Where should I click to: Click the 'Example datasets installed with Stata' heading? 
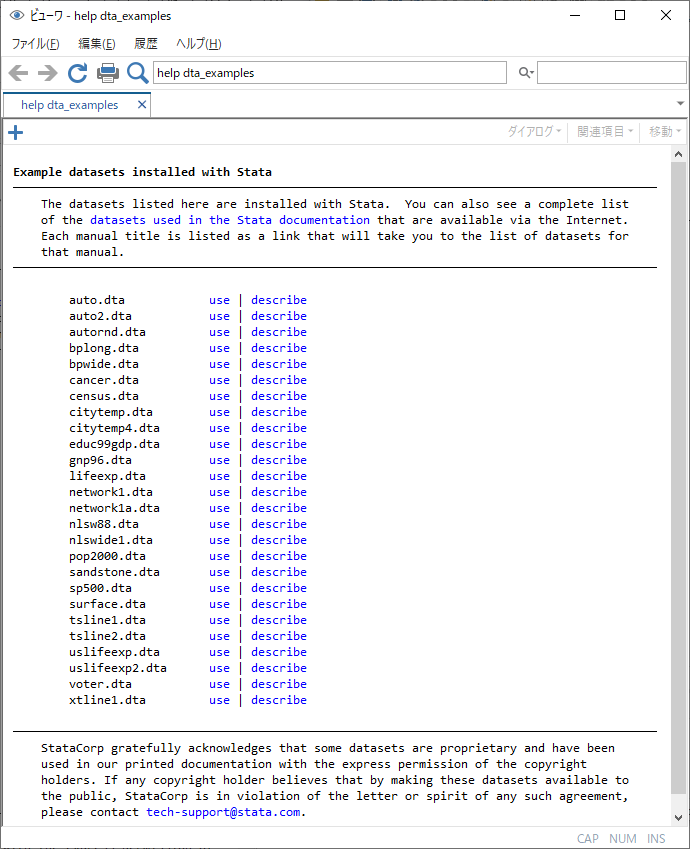[142, 172]
